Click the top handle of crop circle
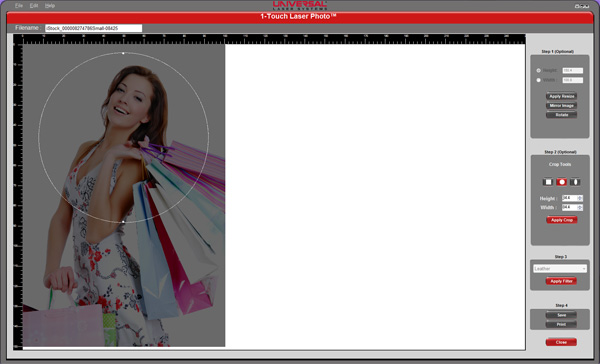600x364 pixels. [x=123, y=53]
